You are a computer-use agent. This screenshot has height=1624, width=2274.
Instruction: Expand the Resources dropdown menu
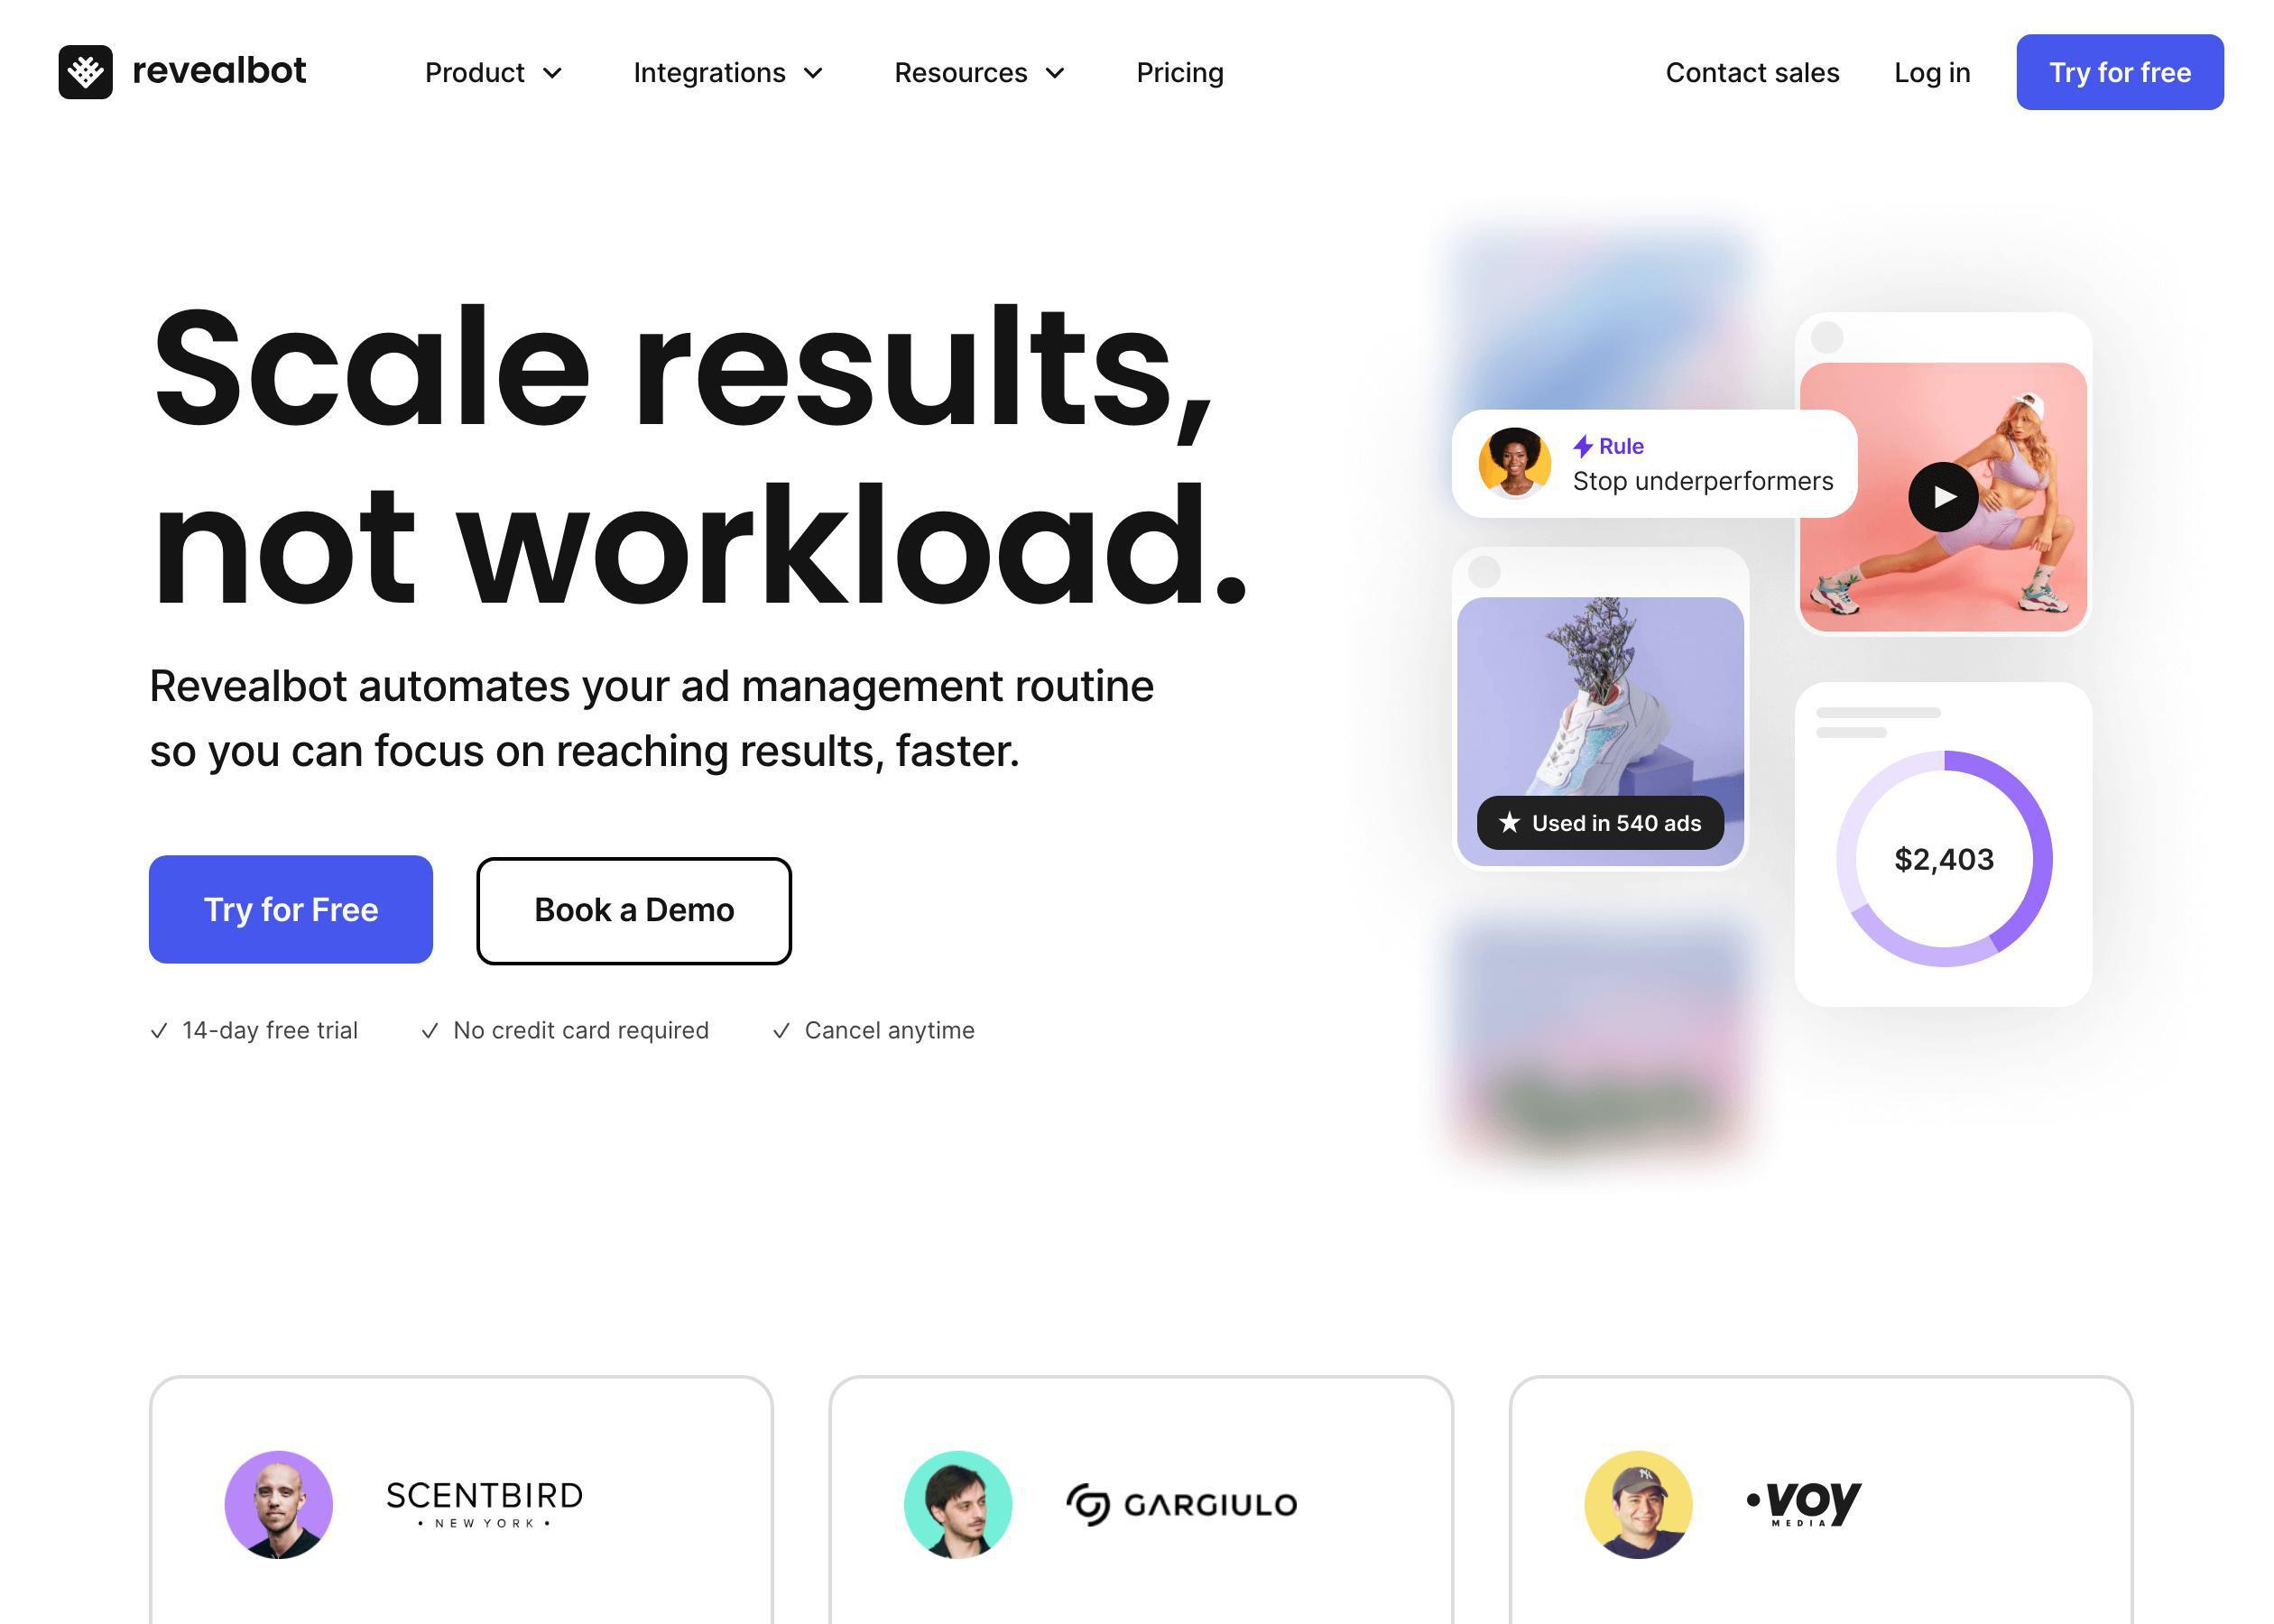(x=977, y=72)
